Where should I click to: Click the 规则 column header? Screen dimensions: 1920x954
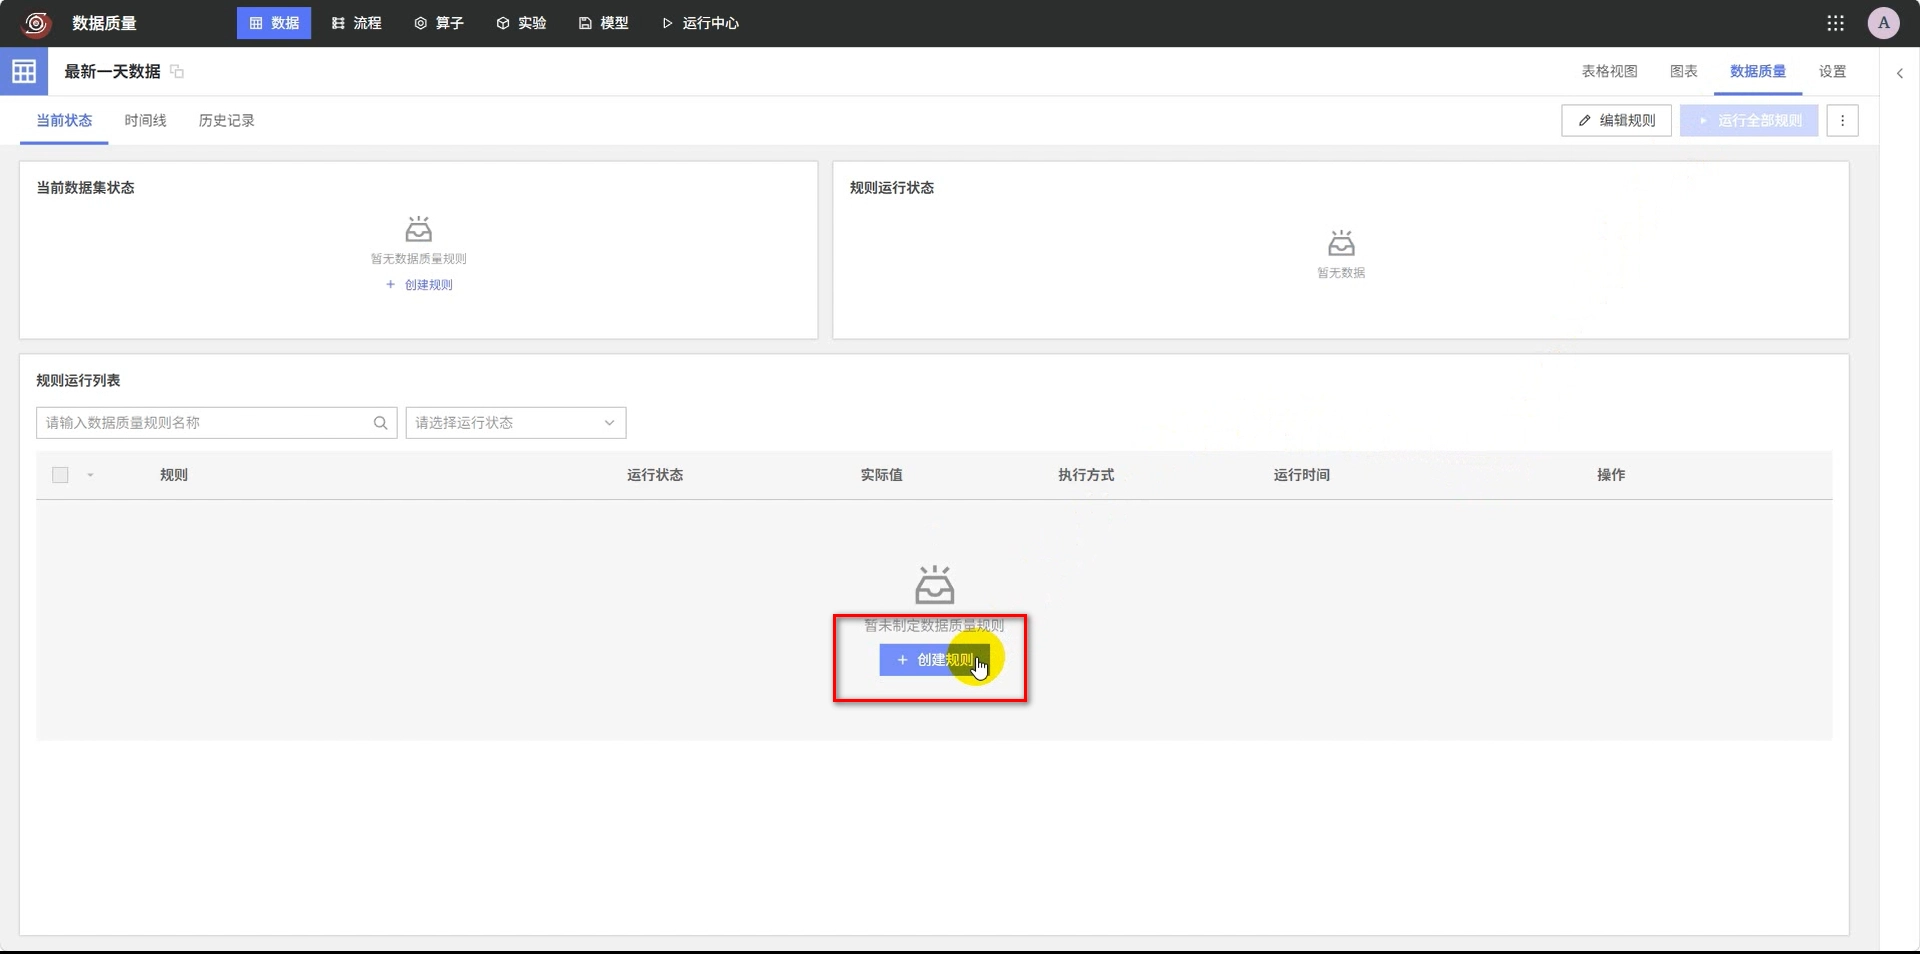[174, 475]
